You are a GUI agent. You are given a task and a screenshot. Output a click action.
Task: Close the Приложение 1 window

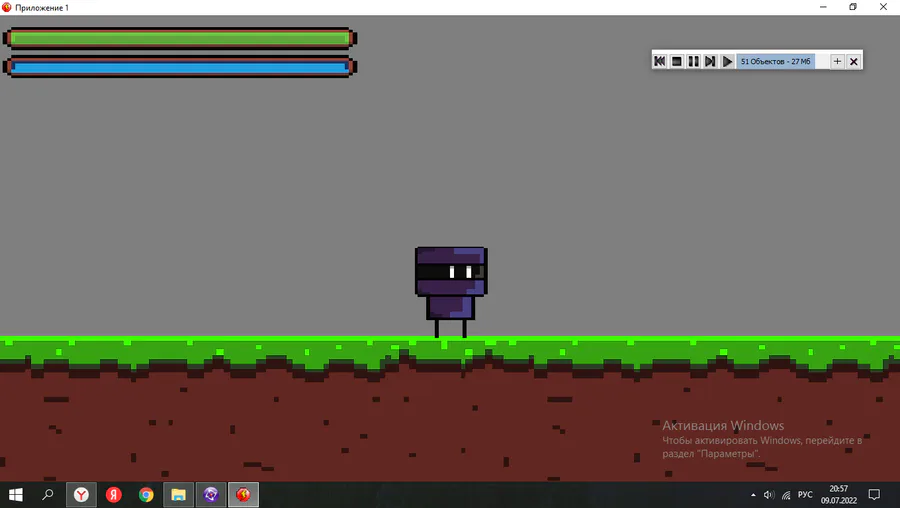click(883, 7)
